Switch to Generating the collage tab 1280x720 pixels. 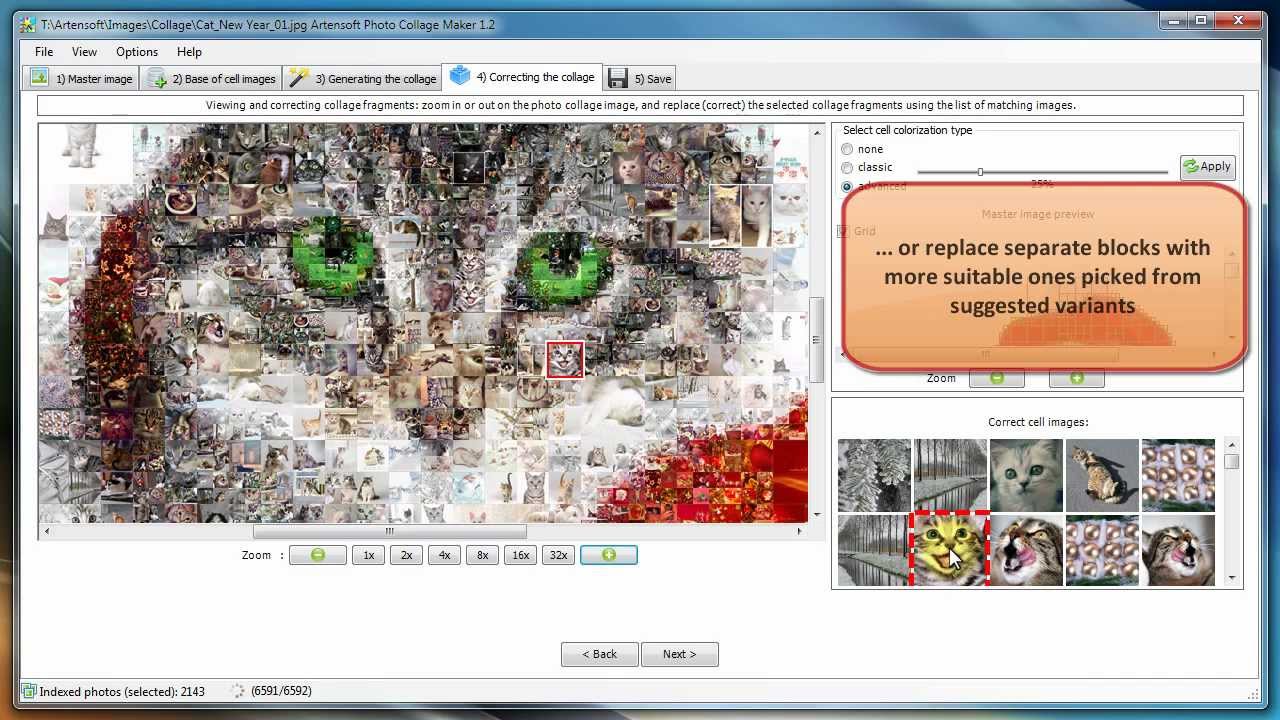pos(362,78)
